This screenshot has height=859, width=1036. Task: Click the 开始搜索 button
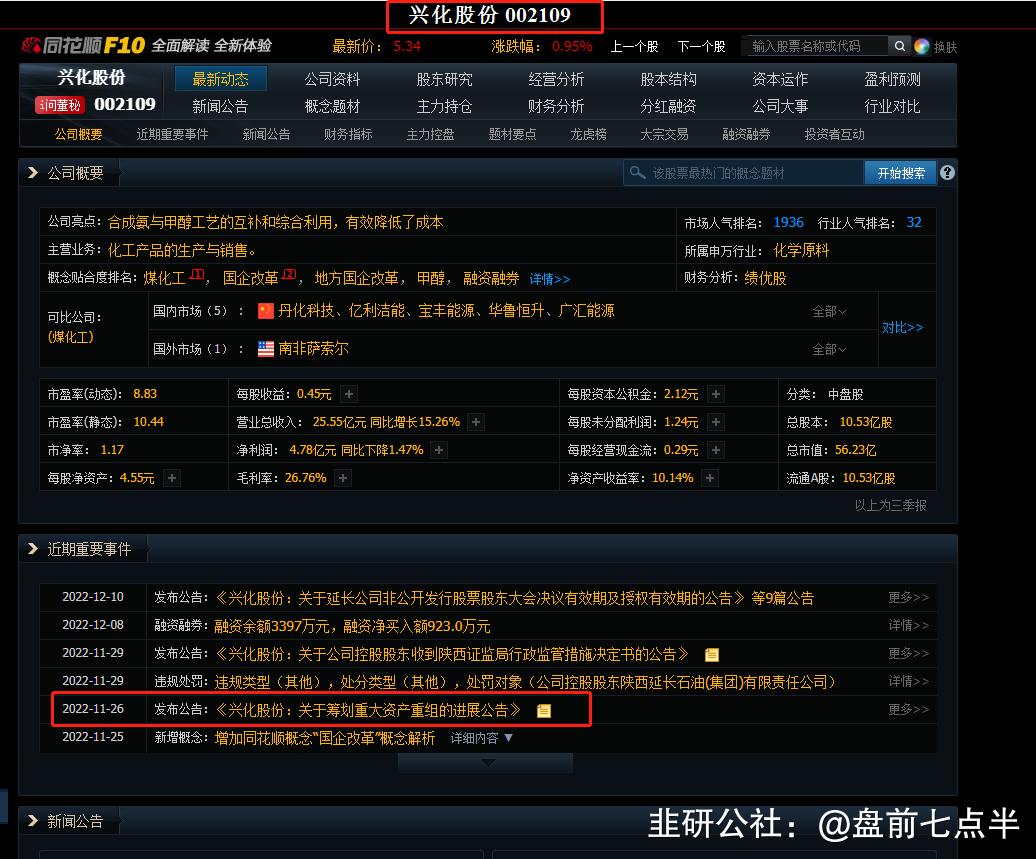point(900,172)
